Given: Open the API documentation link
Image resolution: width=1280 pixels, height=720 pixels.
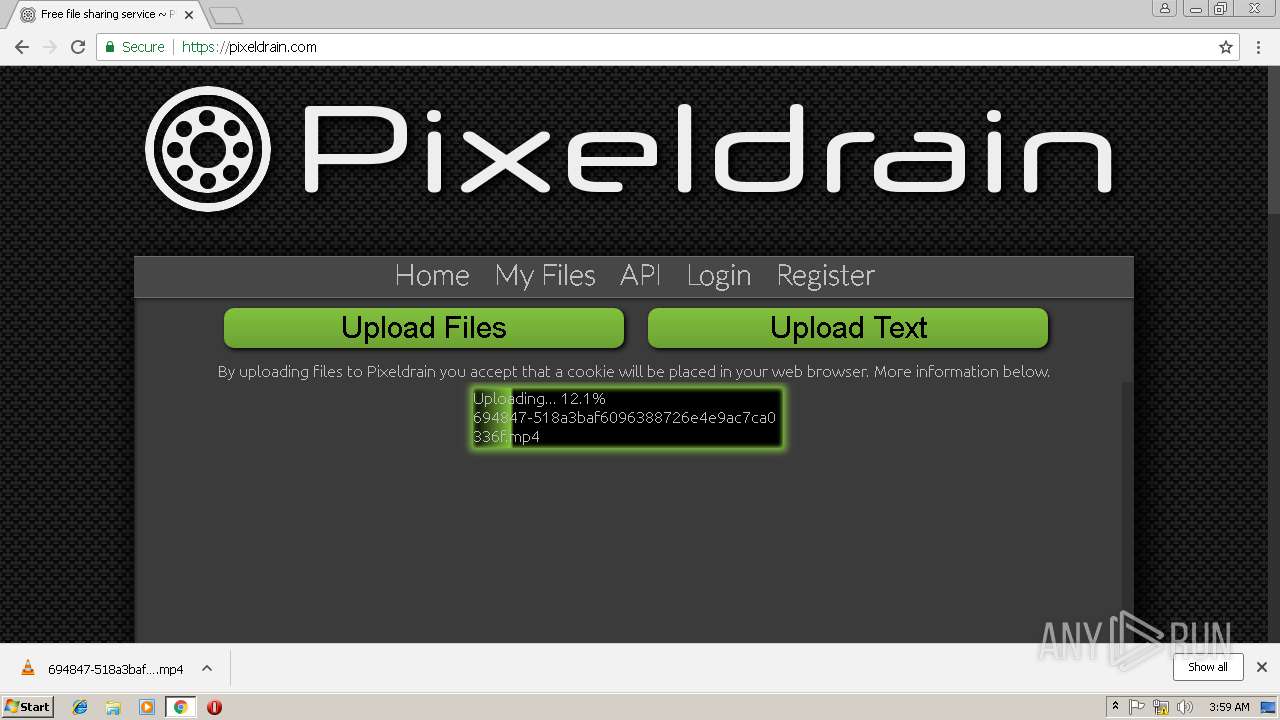Looking at the screenshot, I should [640, 276].
